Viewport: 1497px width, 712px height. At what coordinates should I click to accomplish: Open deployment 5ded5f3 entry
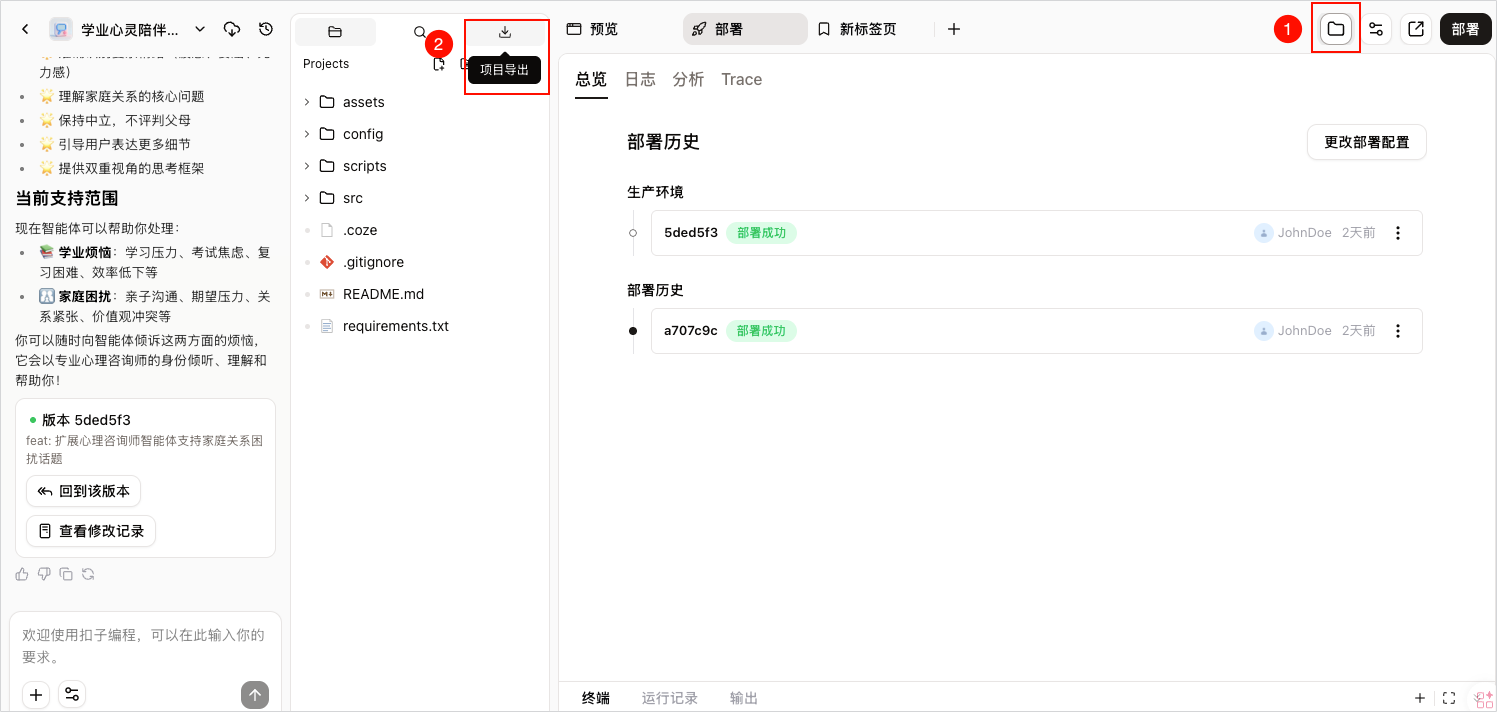pyautogui.click(x=1036, y=233)
